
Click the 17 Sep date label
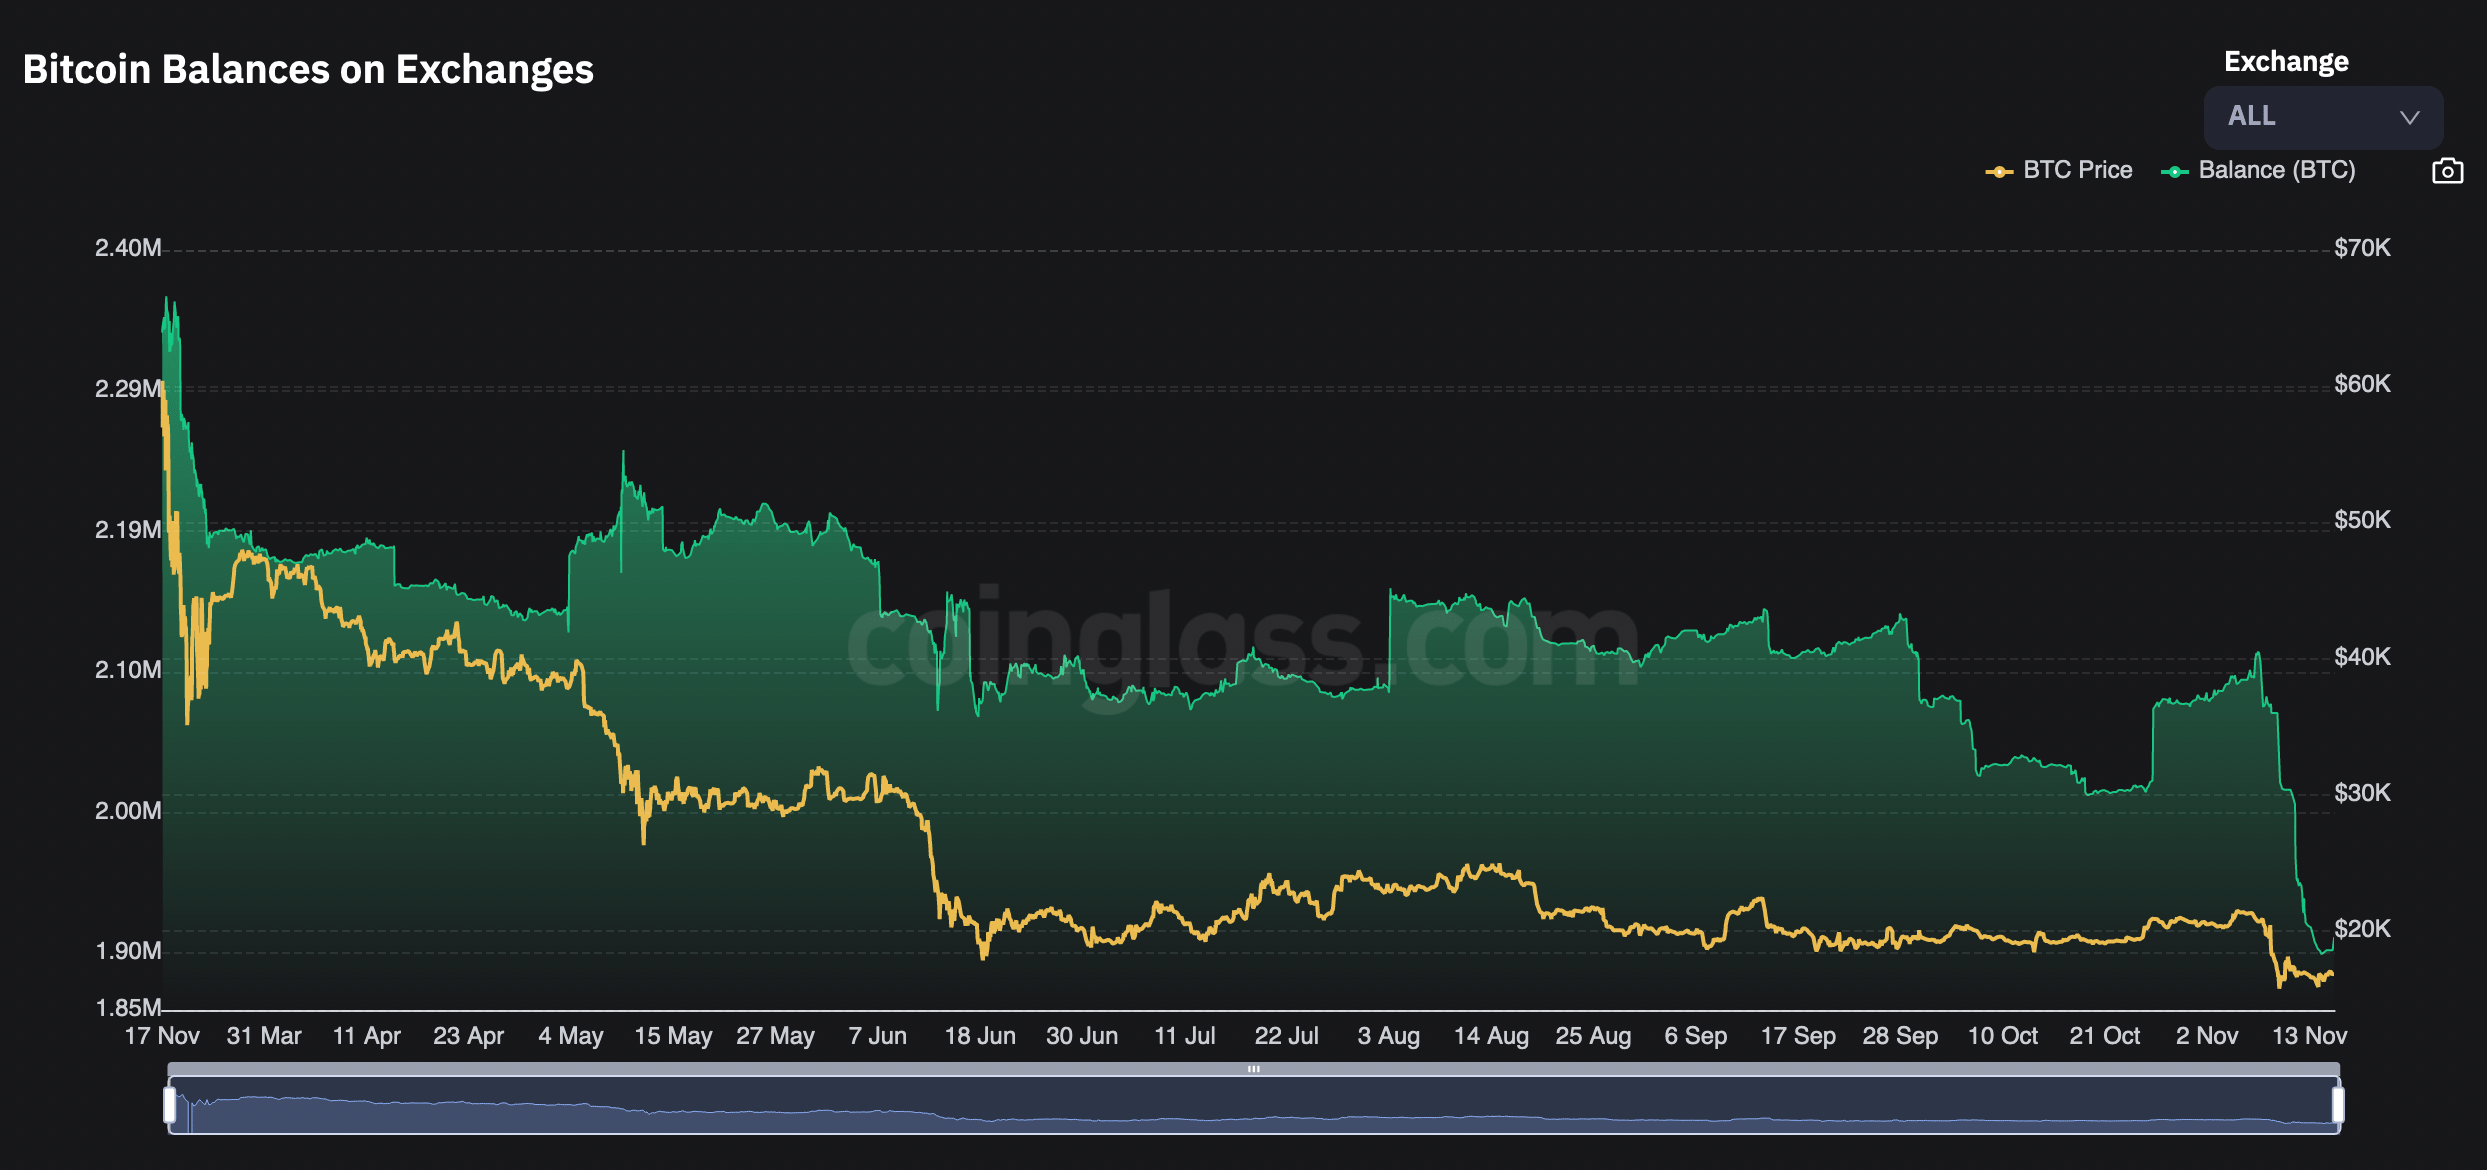click(1798, 1036)
